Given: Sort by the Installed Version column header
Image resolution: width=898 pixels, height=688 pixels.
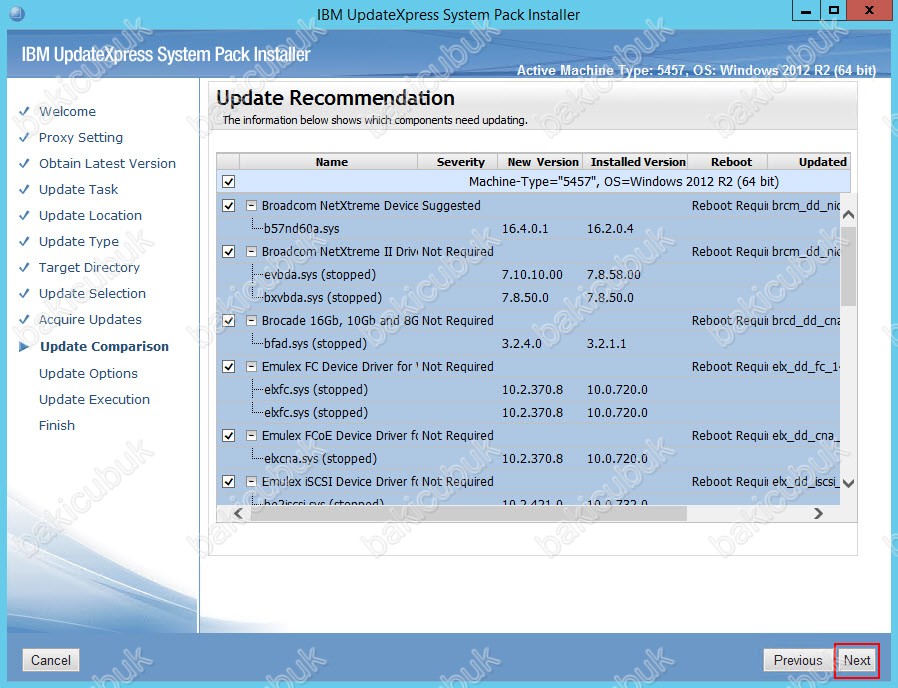Looking at the screenshot, I should [x=635, y=162].
